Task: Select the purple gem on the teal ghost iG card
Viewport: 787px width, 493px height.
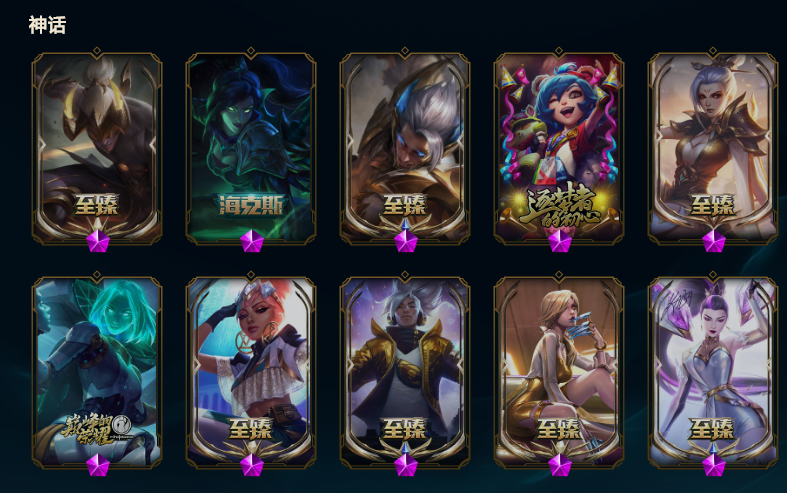Action: click(98, 465)
